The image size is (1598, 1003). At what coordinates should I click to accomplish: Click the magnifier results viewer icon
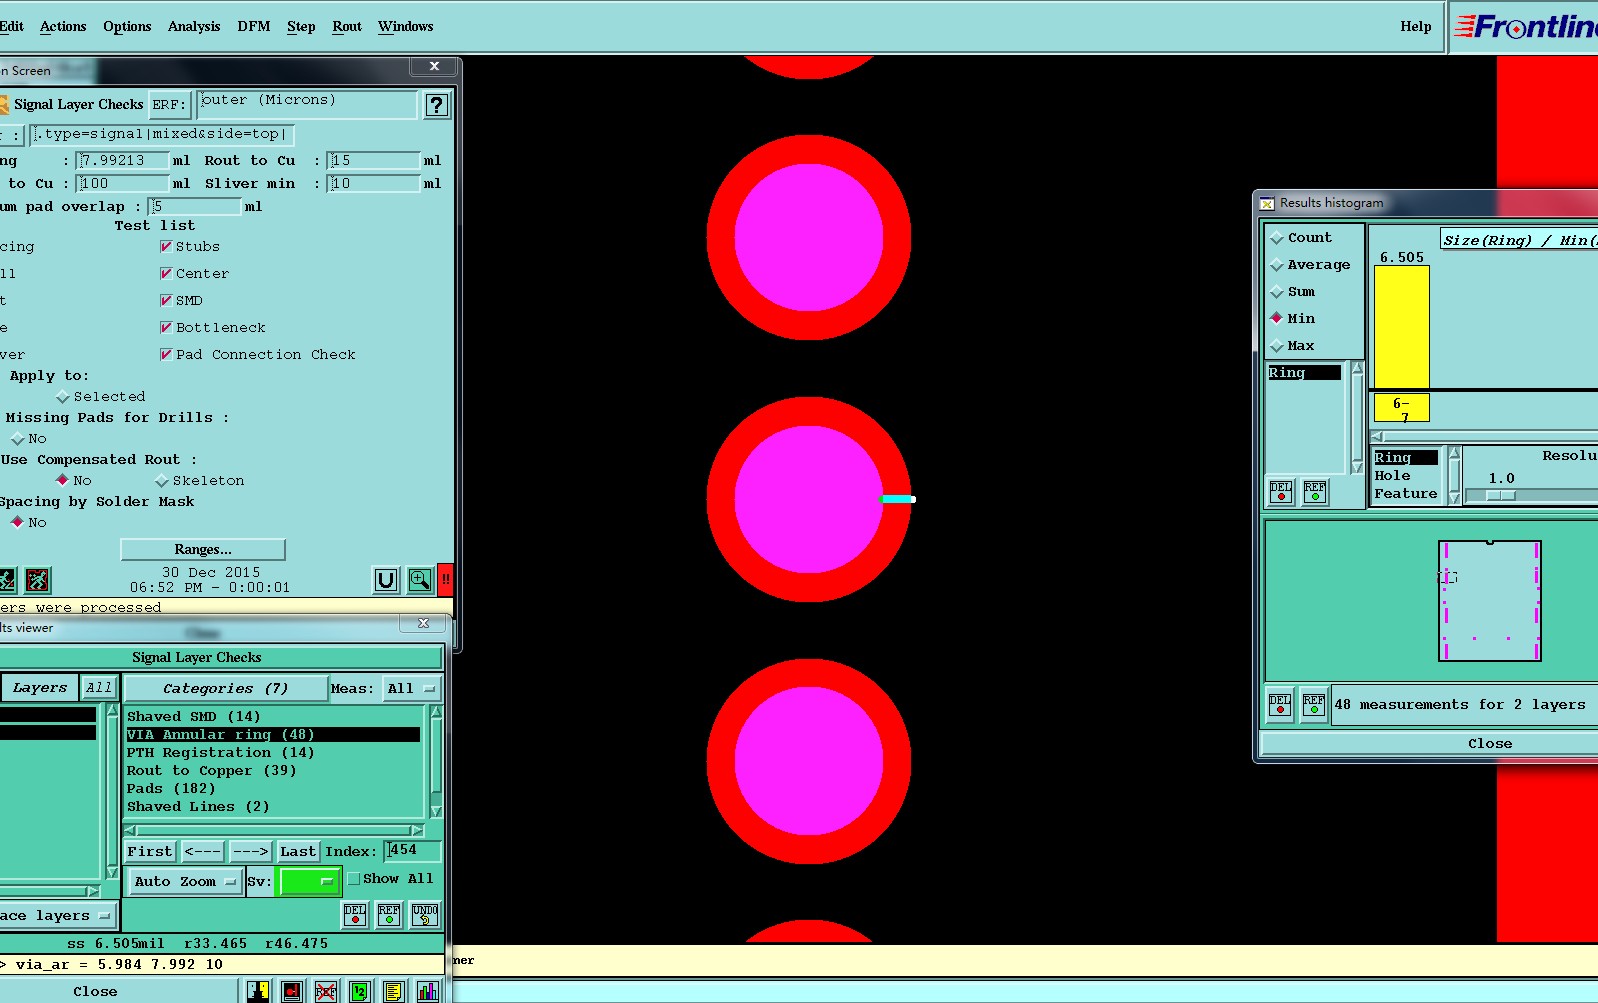click(420, 580)
